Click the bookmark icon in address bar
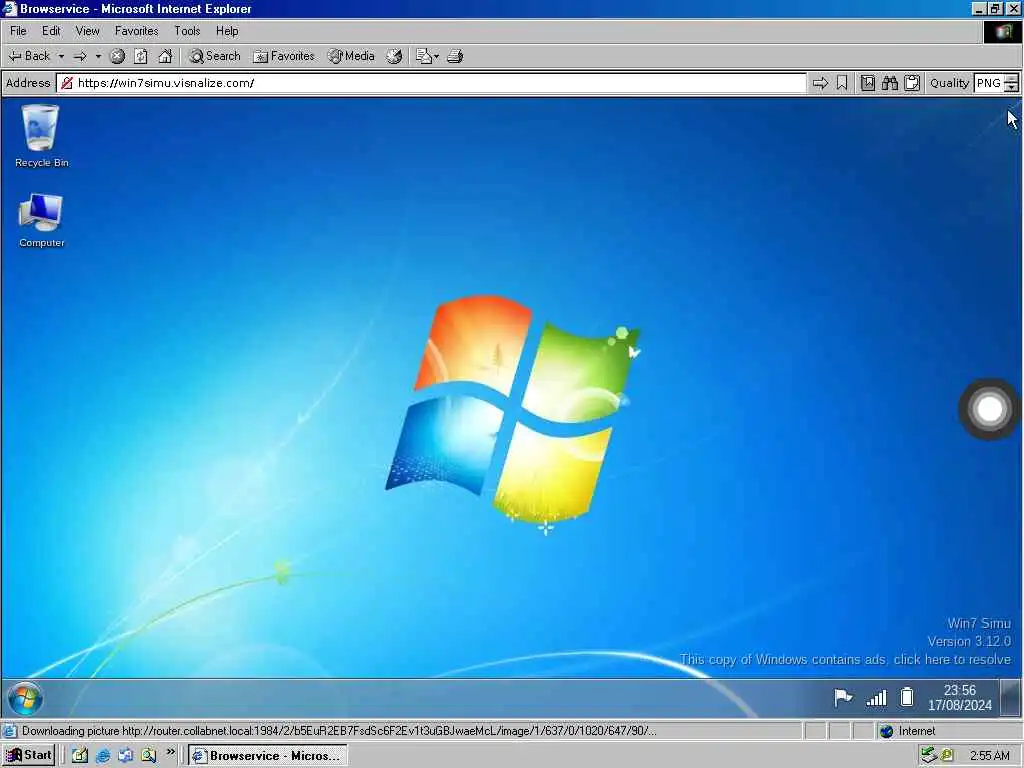Image resolution: width=1024 pixels, height=768 pixels. (842, 83)
